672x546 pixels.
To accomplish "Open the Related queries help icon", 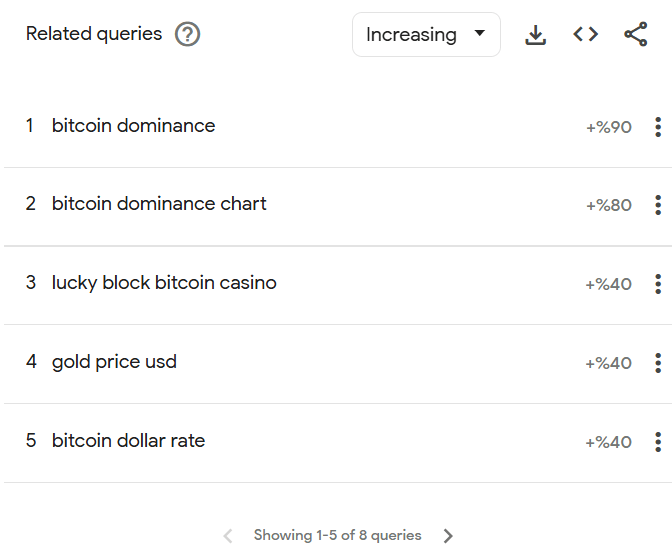I will coord(187,34).
